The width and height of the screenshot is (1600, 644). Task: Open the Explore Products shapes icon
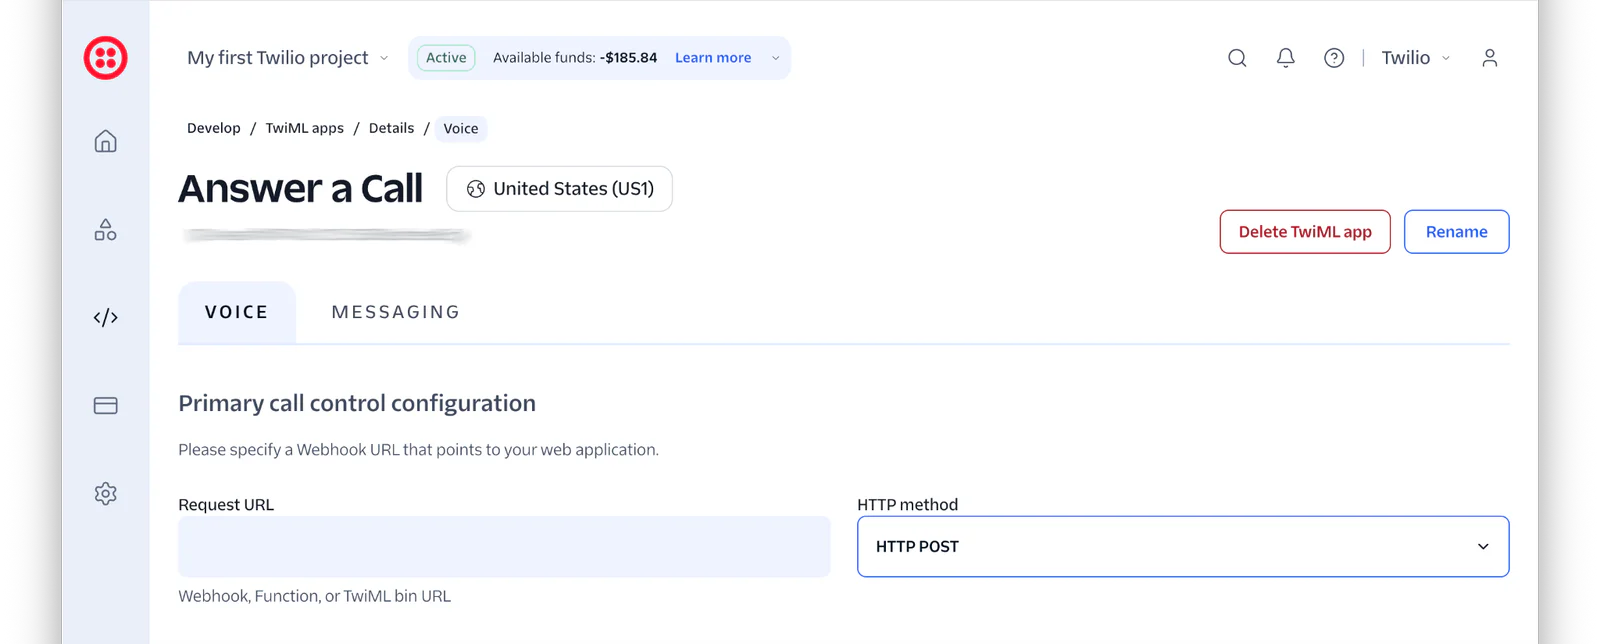105,230
